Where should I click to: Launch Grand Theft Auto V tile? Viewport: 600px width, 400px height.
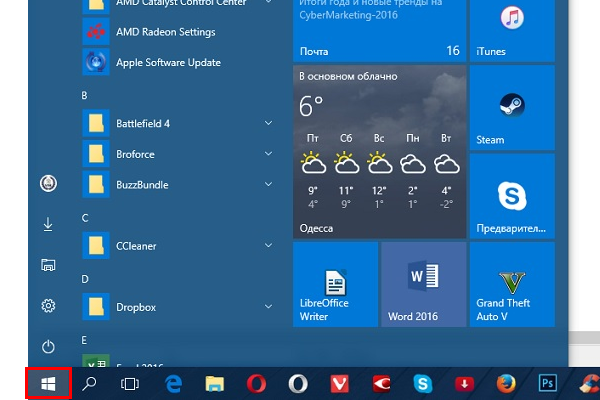(512, 284)
